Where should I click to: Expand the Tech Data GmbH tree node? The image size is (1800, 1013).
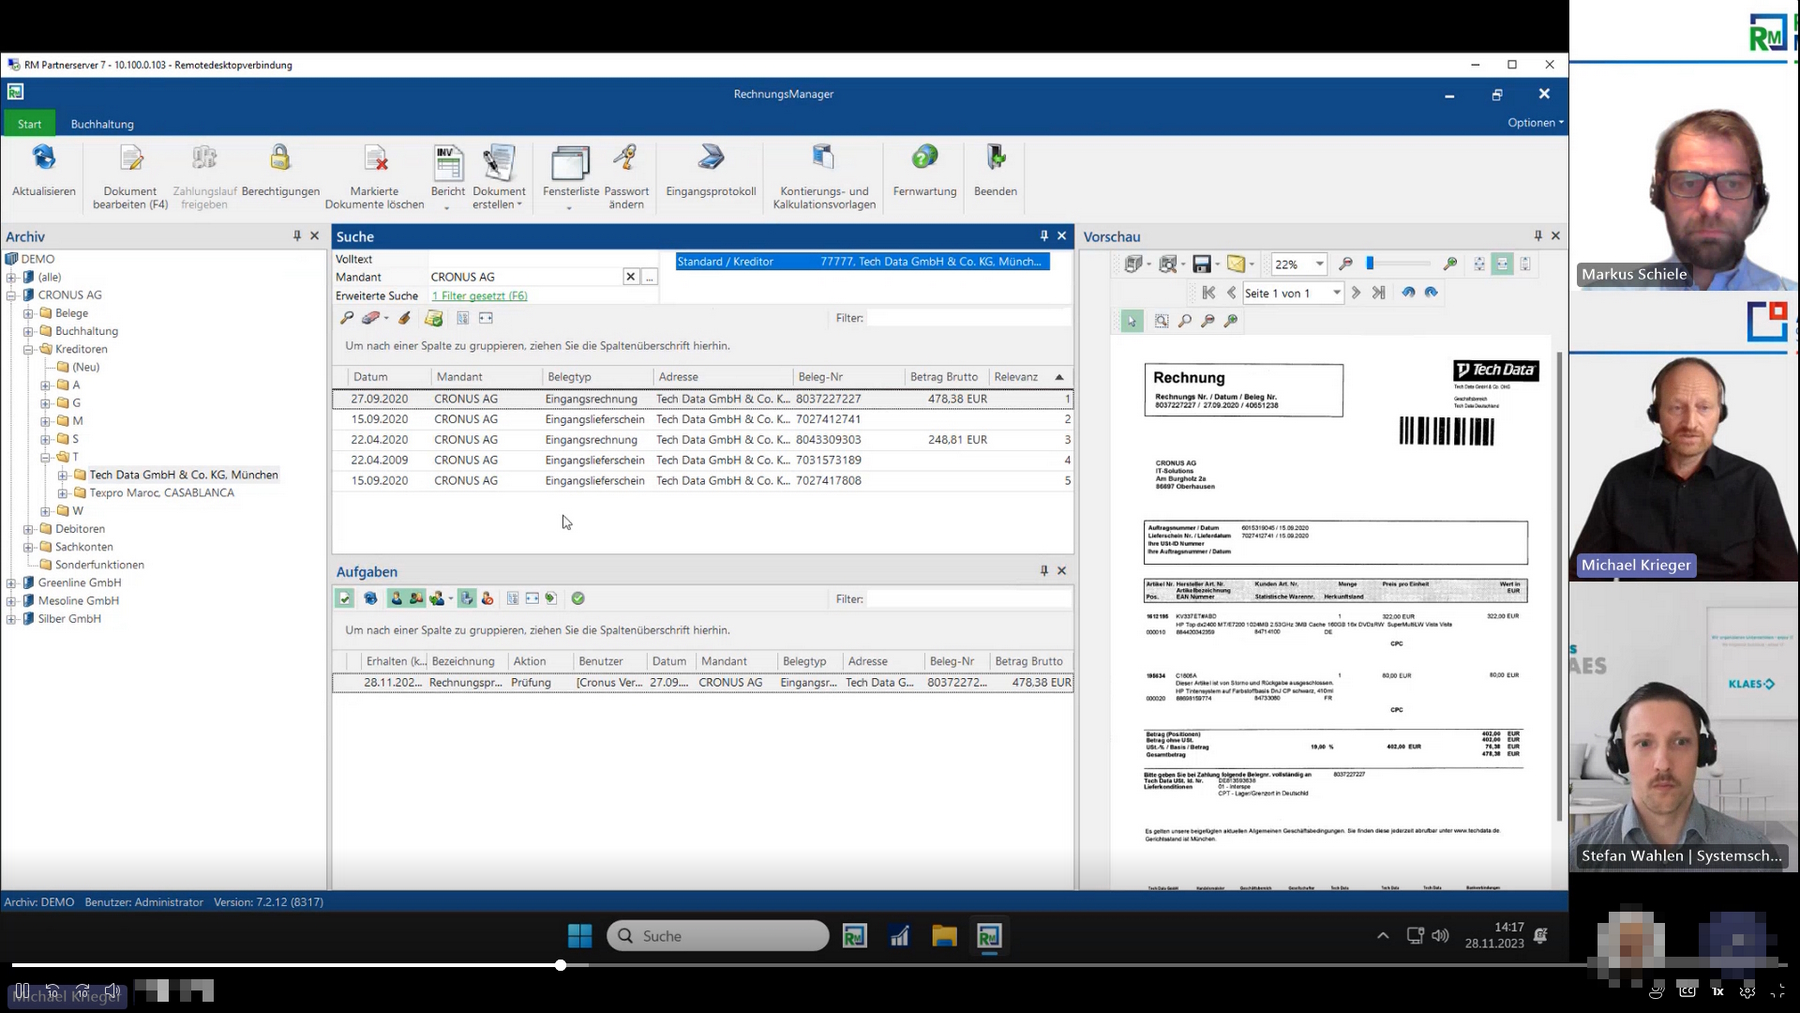(63, 475)
